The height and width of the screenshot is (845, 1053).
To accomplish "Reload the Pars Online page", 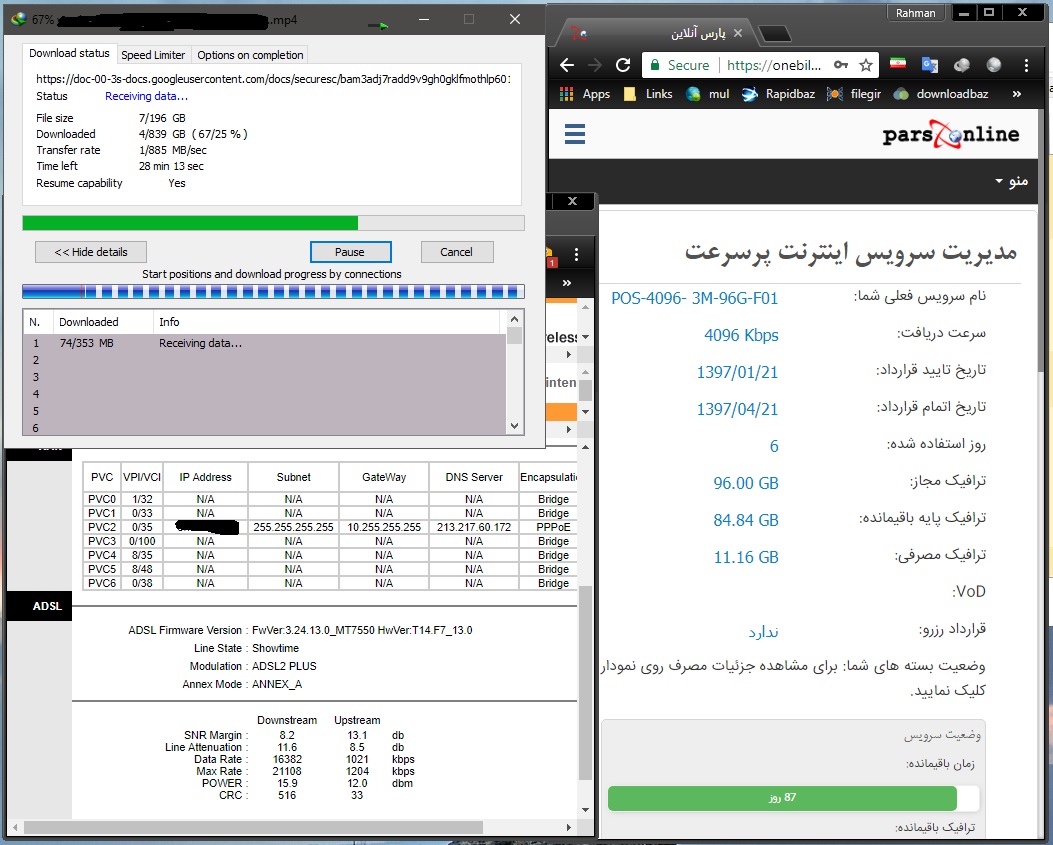I will (623, 65).
